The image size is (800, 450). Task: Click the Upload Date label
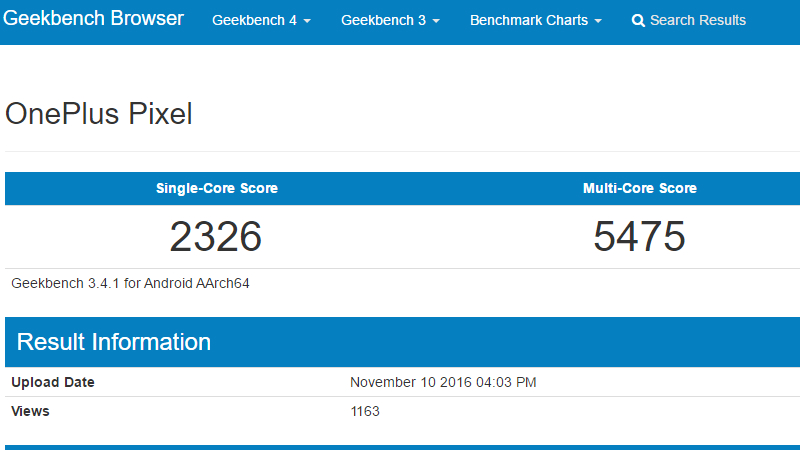click(53, 382)
